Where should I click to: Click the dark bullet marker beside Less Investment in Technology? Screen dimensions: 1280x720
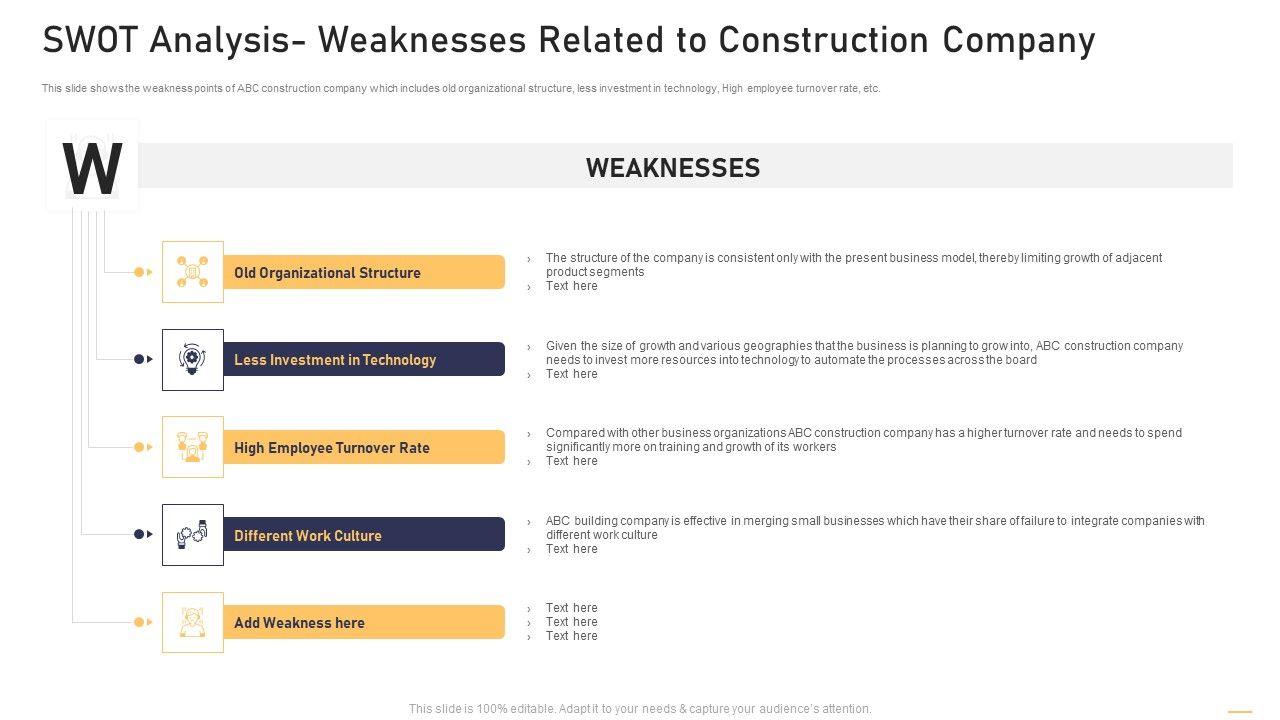(140, 359)
